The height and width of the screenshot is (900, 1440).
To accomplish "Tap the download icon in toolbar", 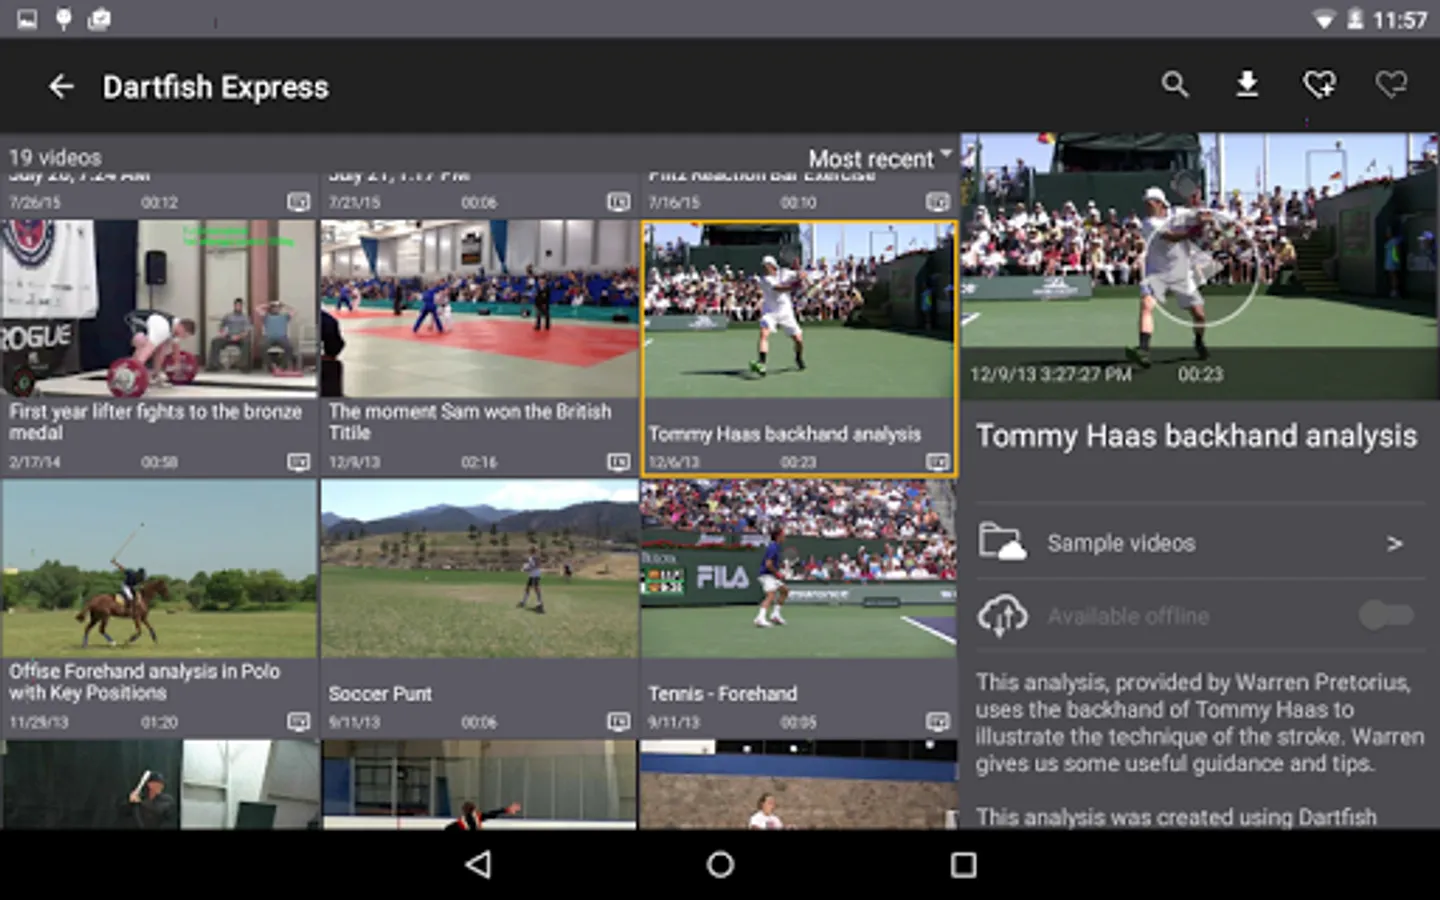I will point(1247,85).
